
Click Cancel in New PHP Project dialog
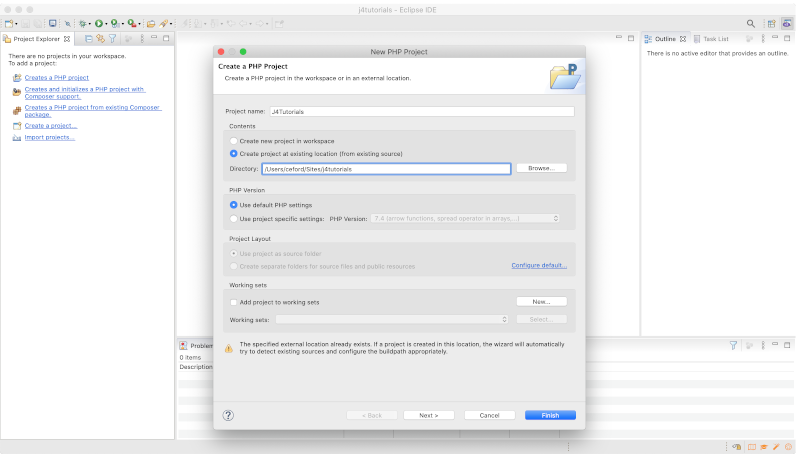(489, 415)
